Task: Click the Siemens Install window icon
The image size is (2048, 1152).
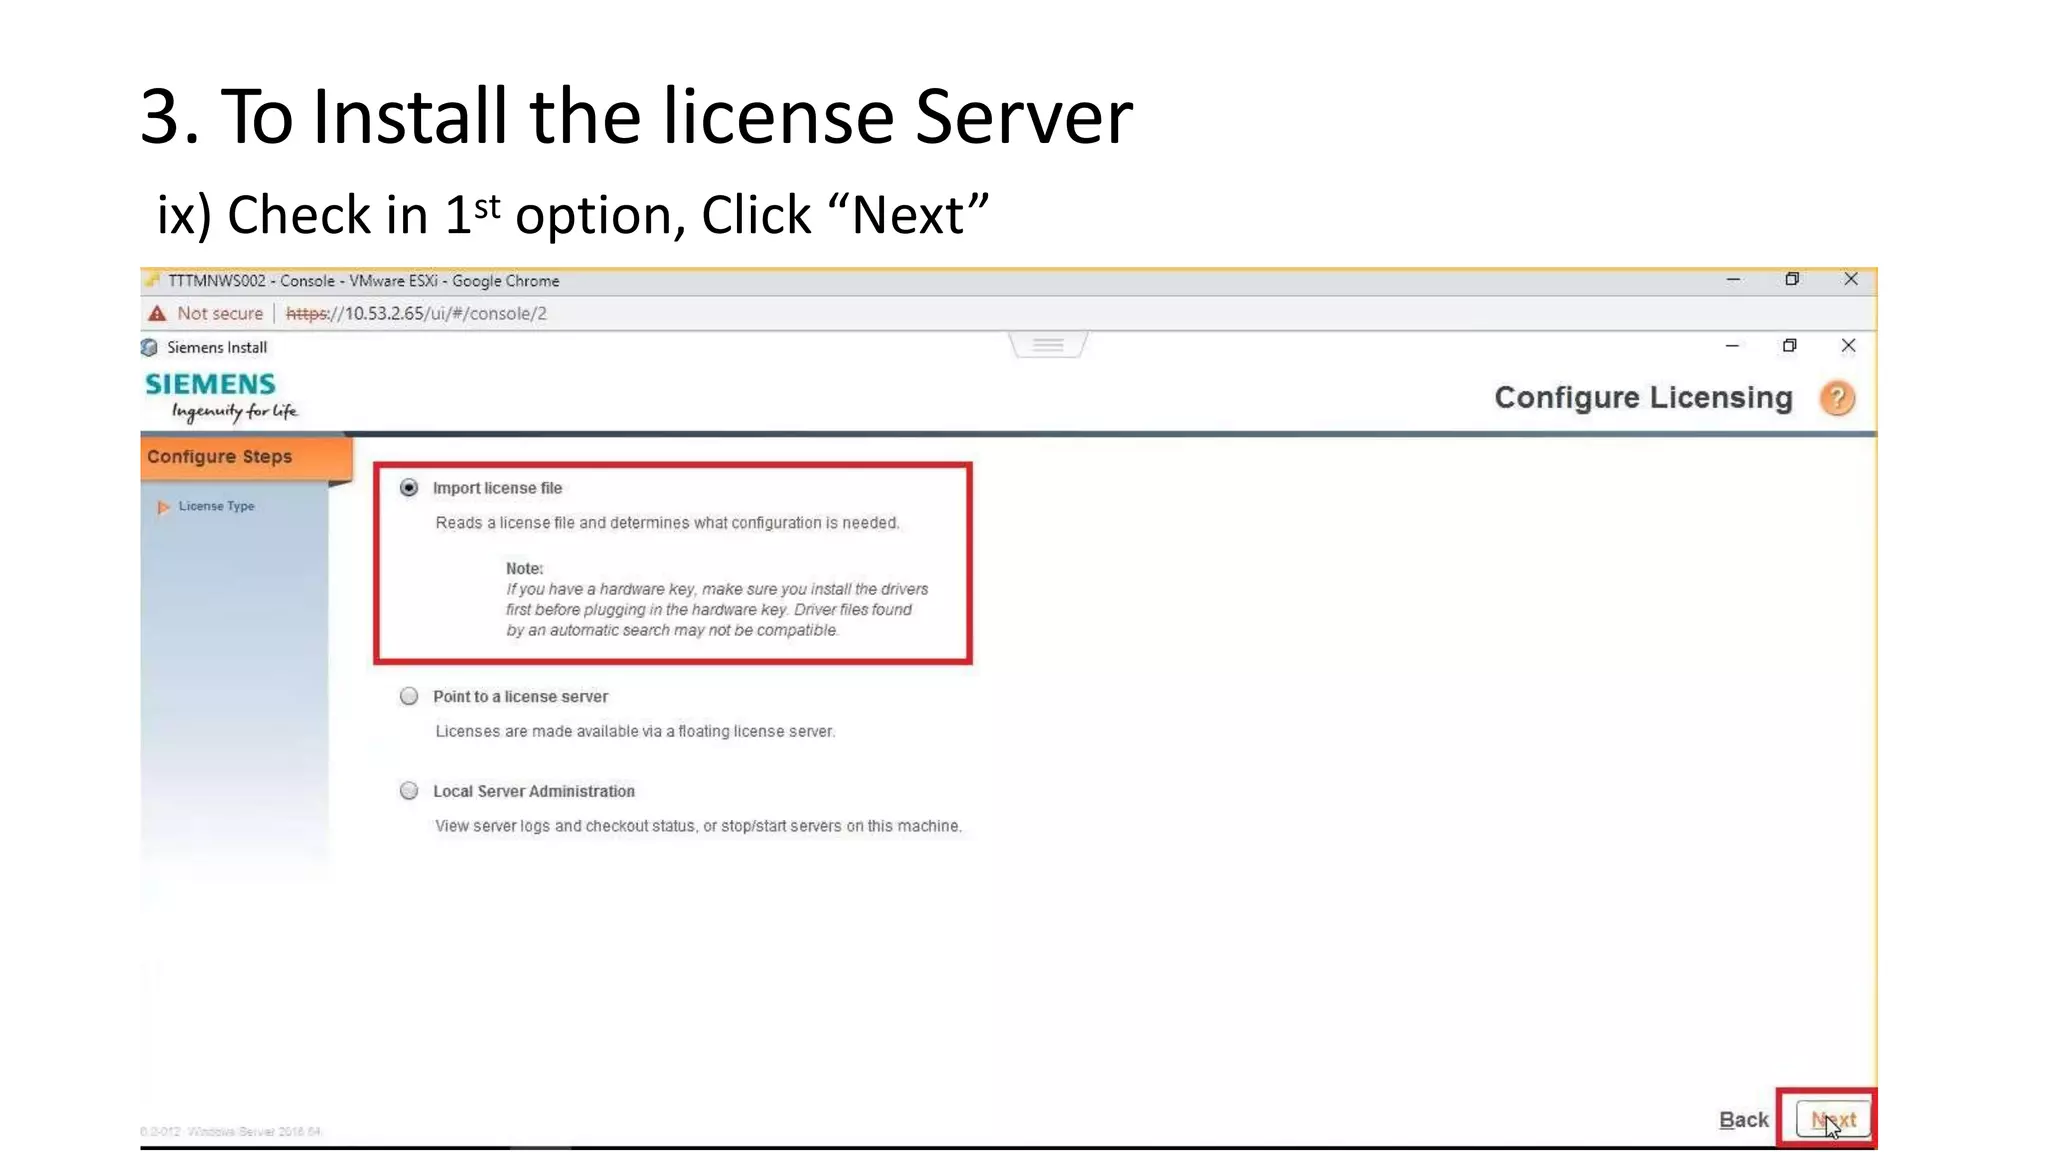Action: pos(149,348)
